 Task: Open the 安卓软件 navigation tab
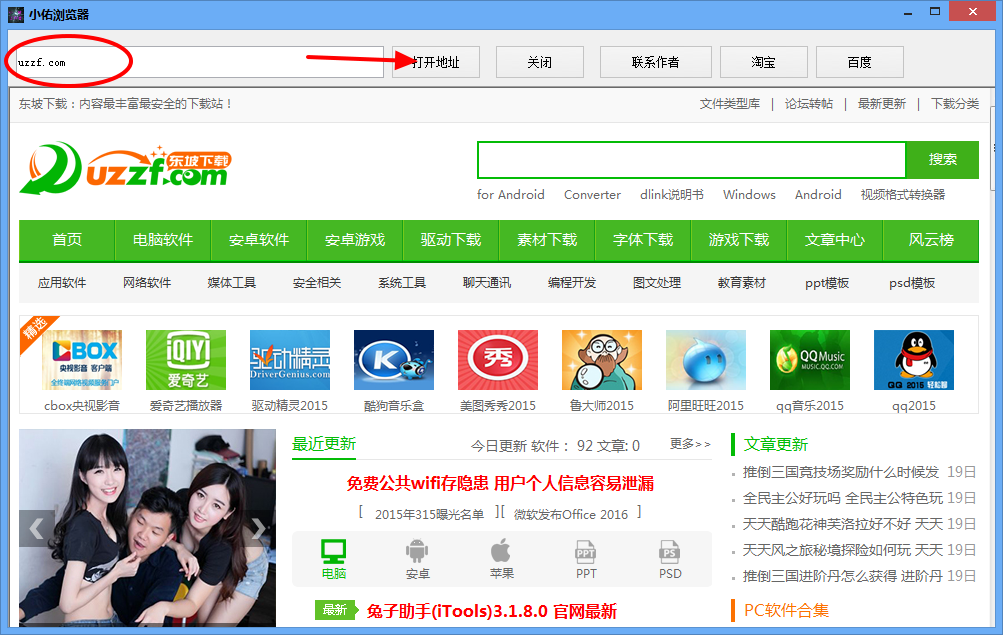point(259,240)
